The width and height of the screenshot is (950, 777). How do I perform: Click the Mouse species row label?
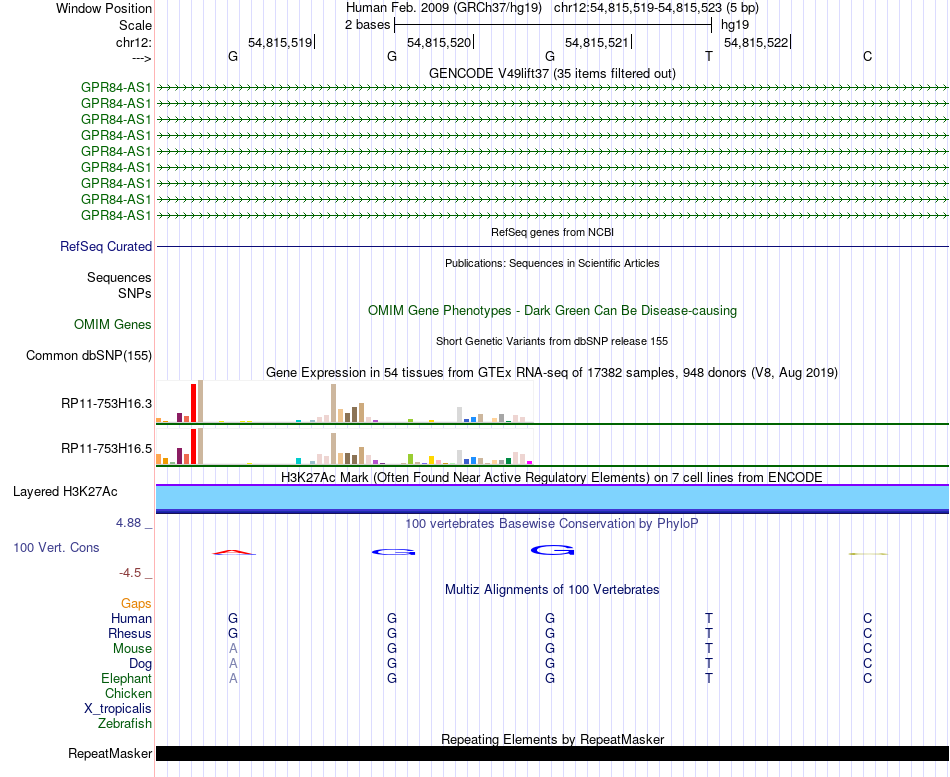click(x=132, y=649)
